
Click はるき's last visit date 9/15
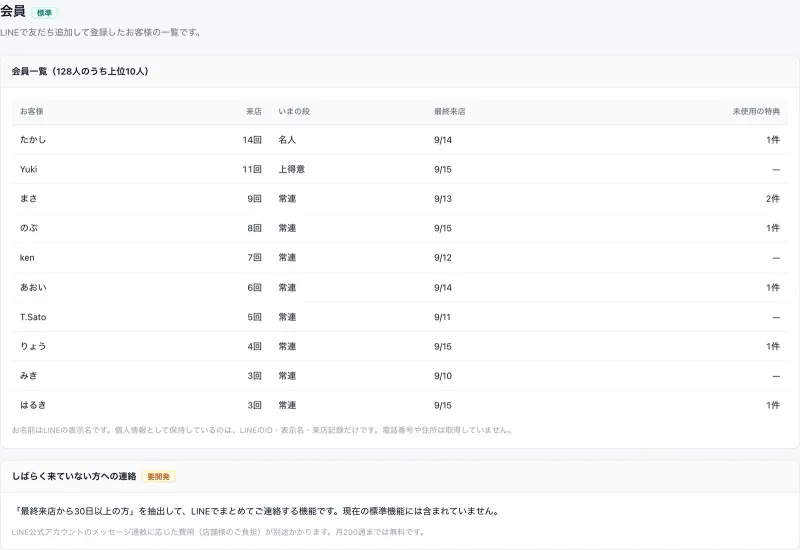(x=443, y=405)
